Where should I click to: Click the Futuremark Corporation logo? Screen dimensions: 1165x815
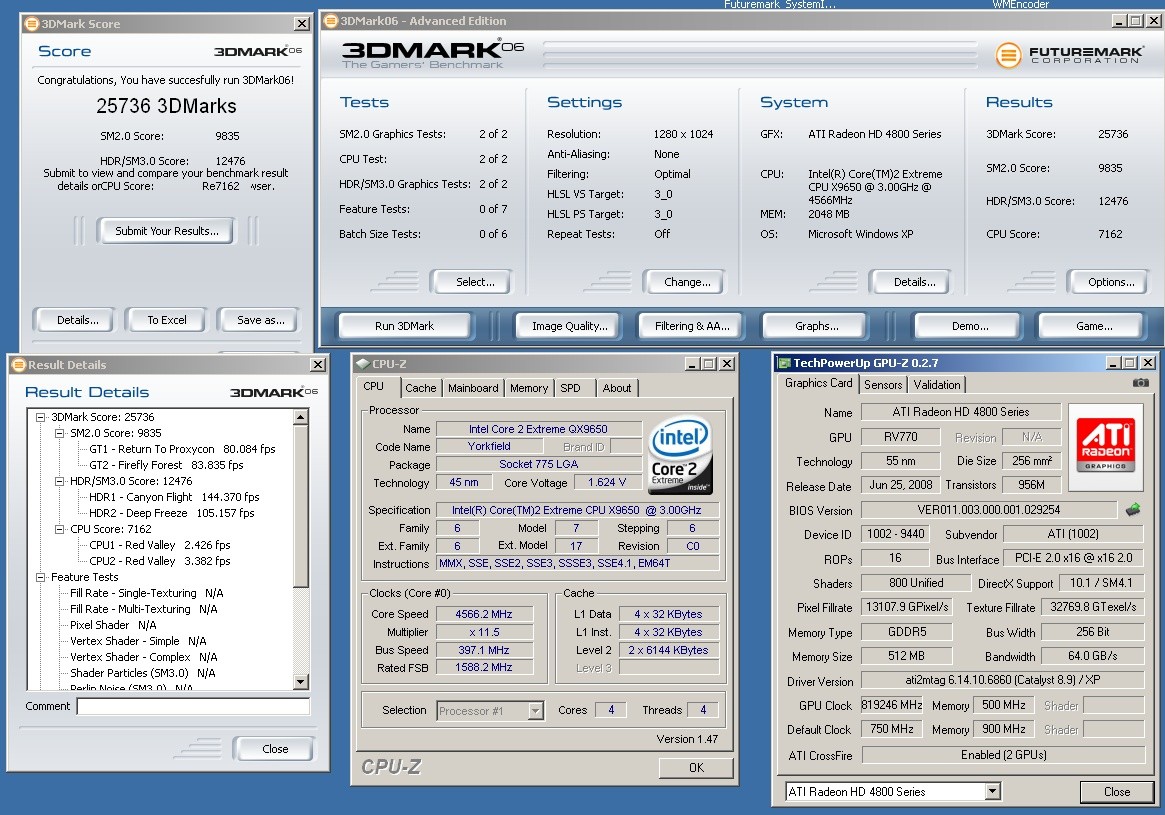pyautogui.click(x=1068, y=55)
